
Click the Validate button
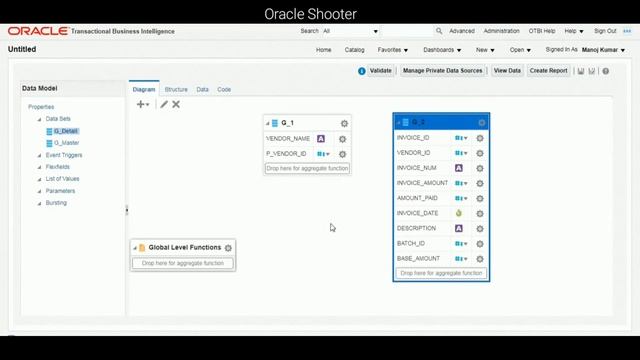(x=380, y=71)
